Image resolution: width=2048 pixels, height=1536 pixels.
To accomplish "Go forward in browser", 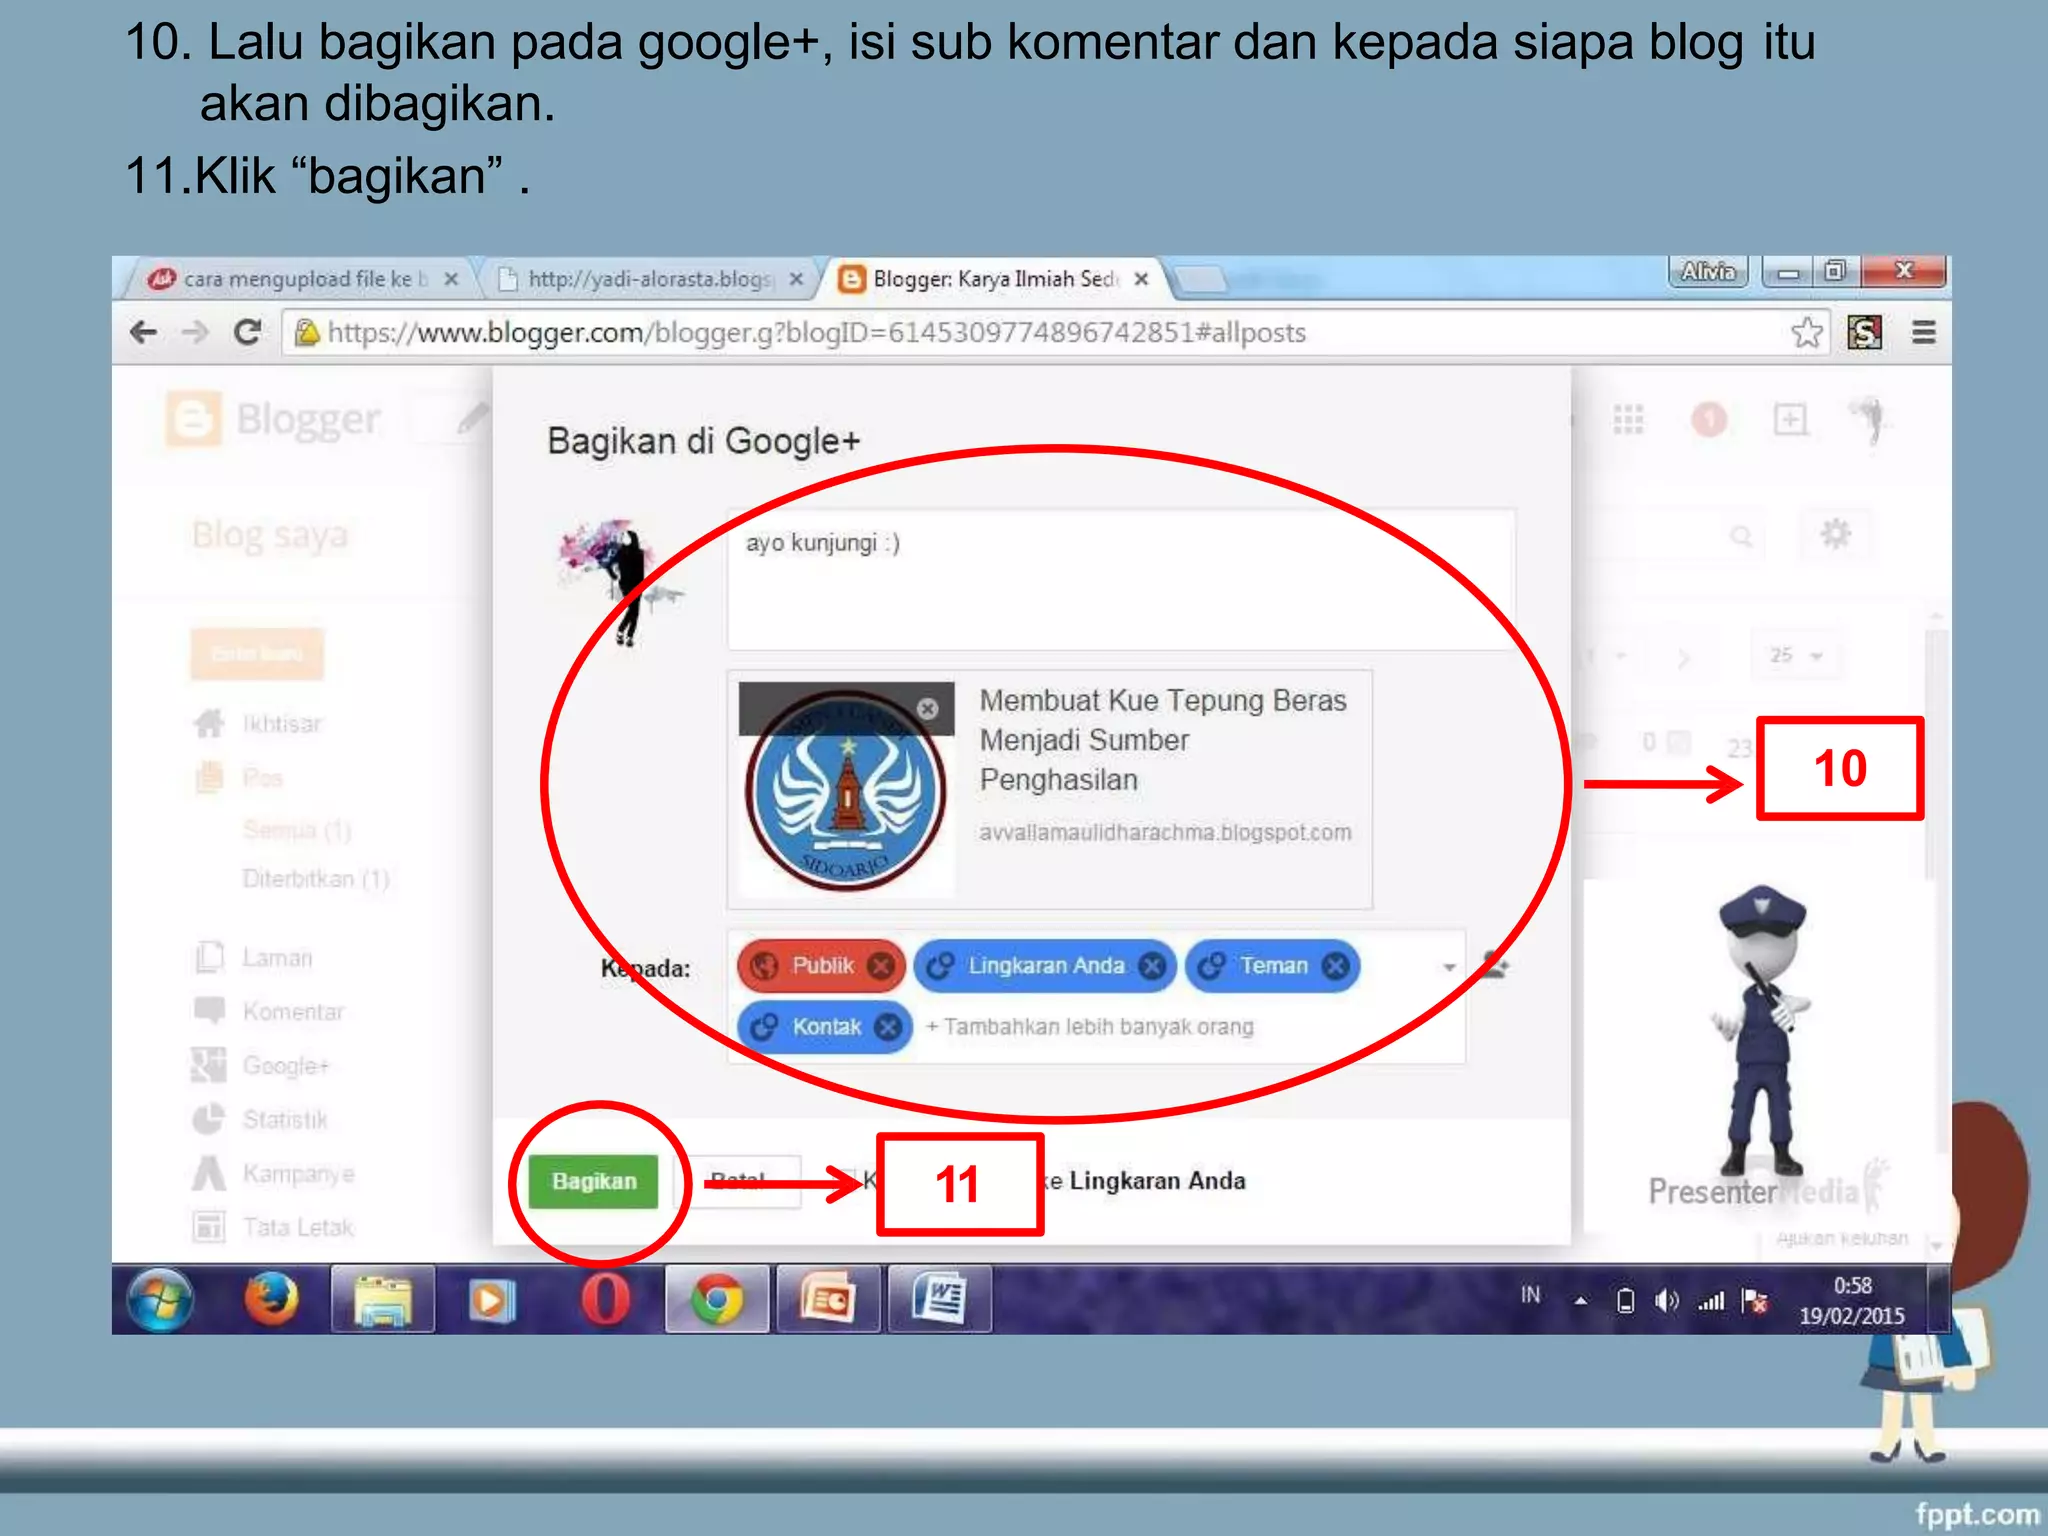I will [x=195, y=332].
